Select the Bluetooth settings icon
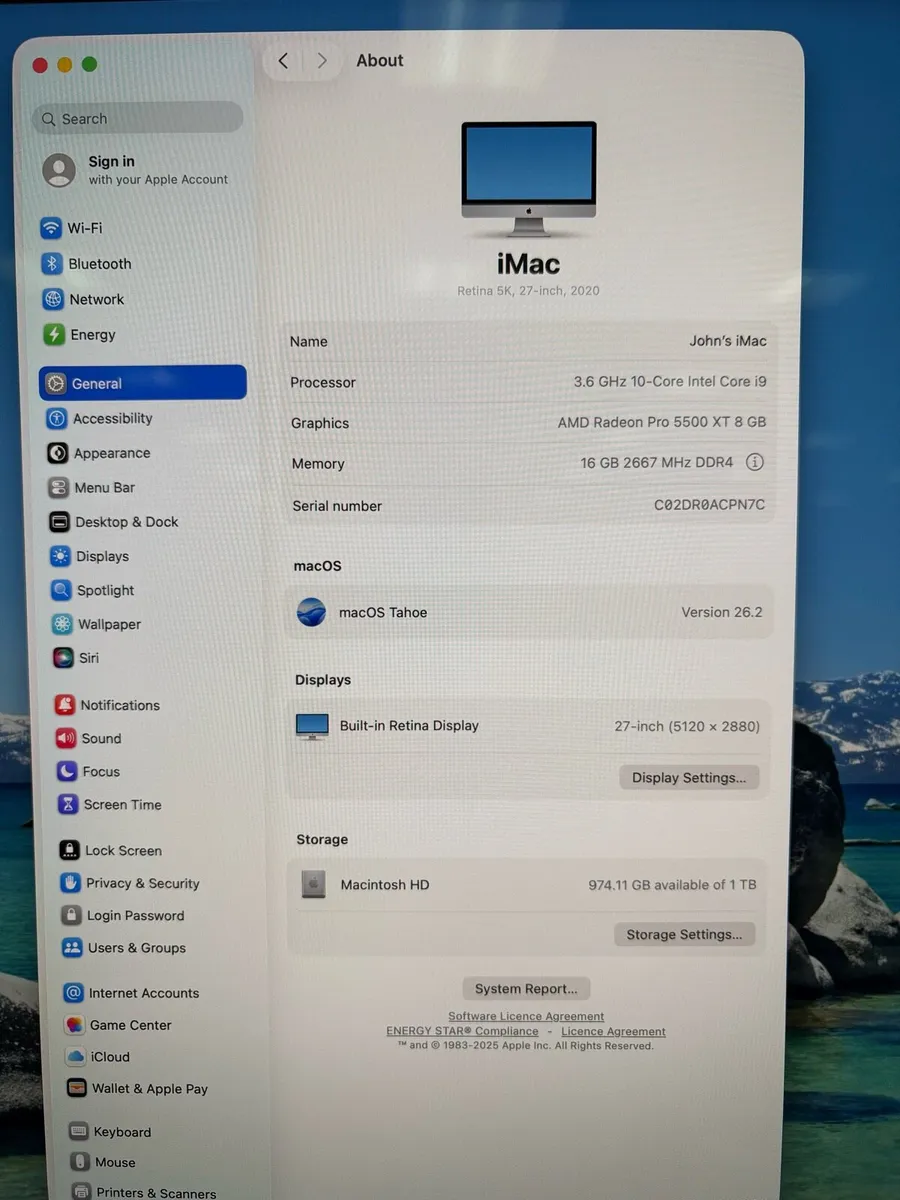 click(52, 264)
